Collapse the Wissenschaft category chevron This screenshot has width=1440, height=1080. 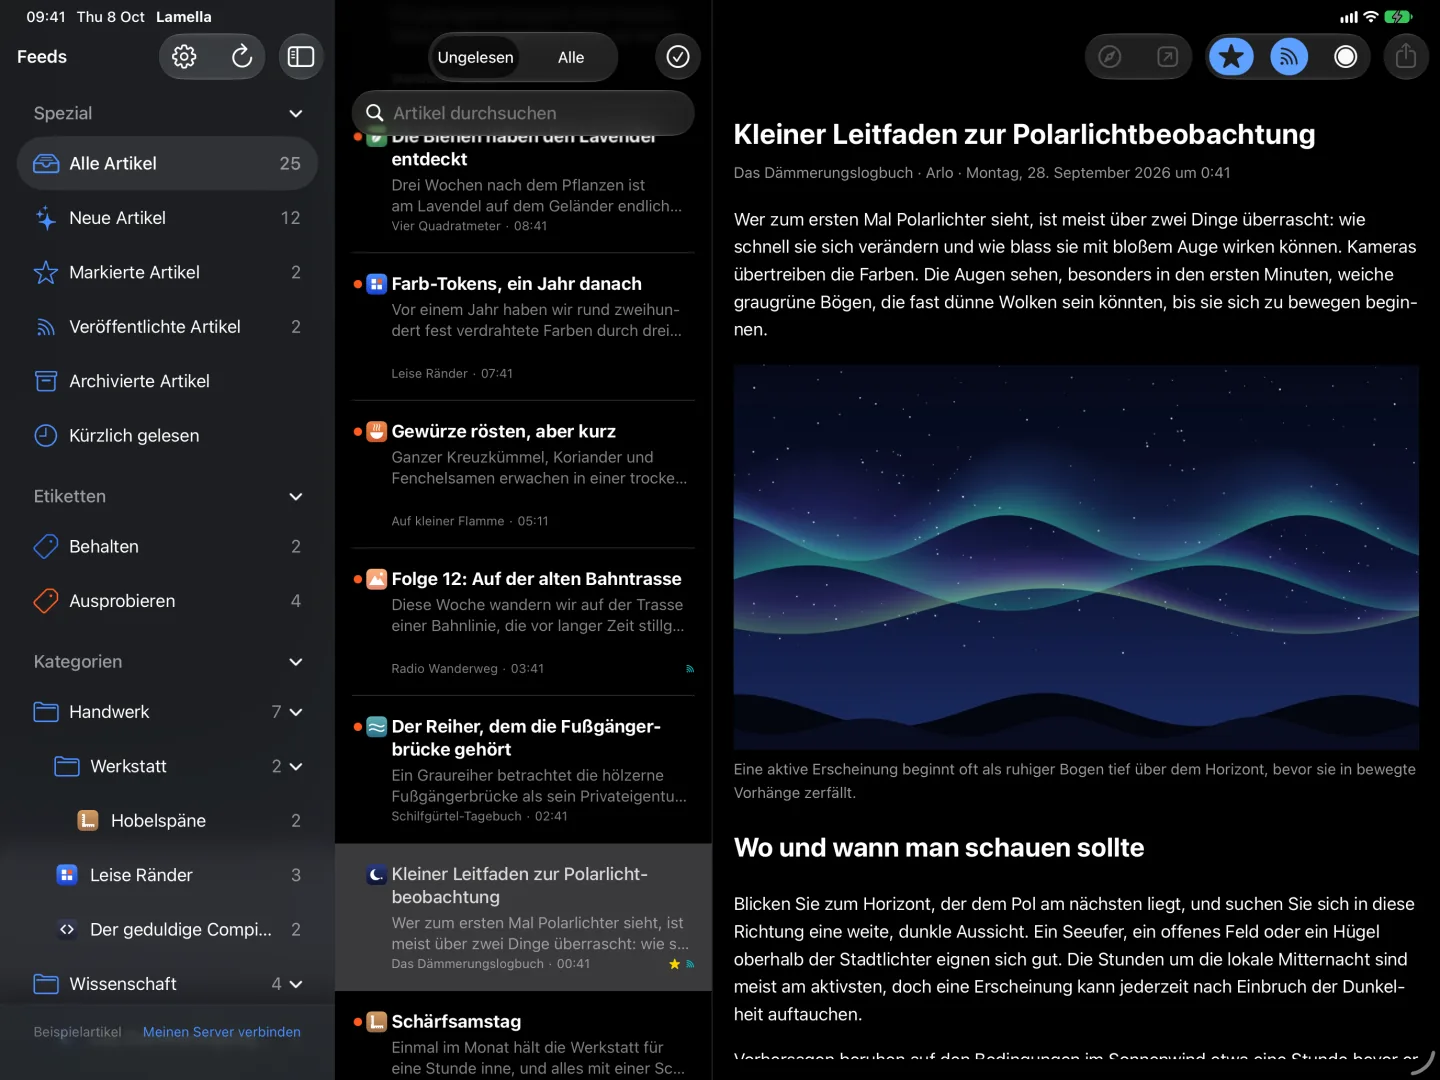(x=296, y=985)
